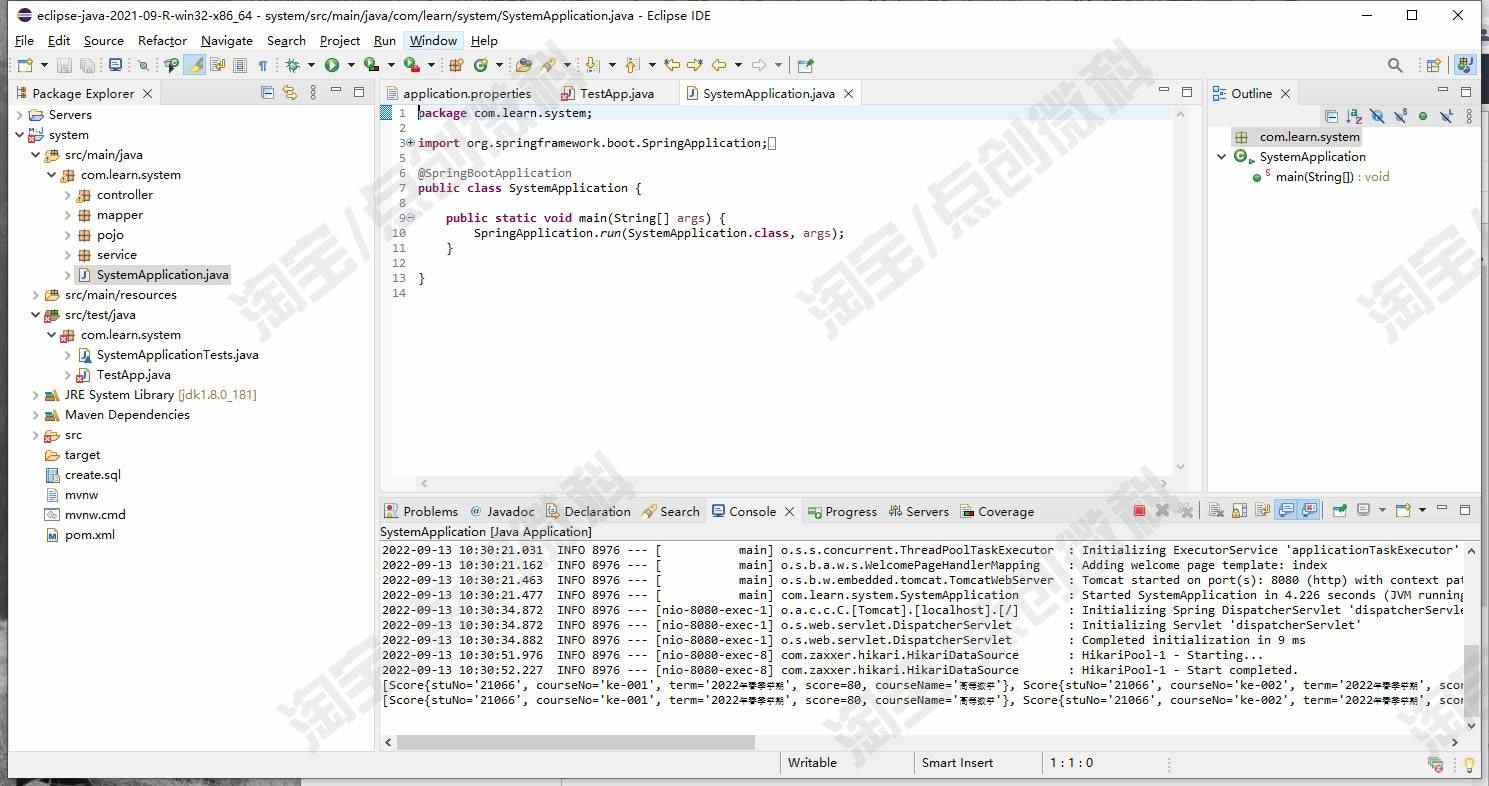Click the Coverage launch toolbar icon
The height and width of the screenshot is (786, 1489).
point(372,65)
